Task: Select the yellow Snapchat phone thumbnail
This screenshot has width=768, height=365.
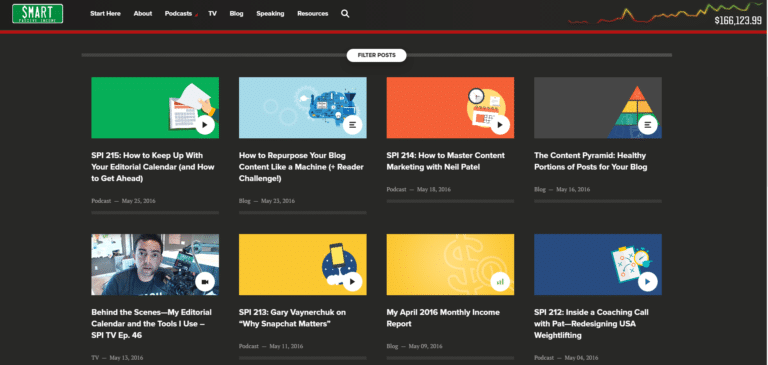Action: point(303,265)
